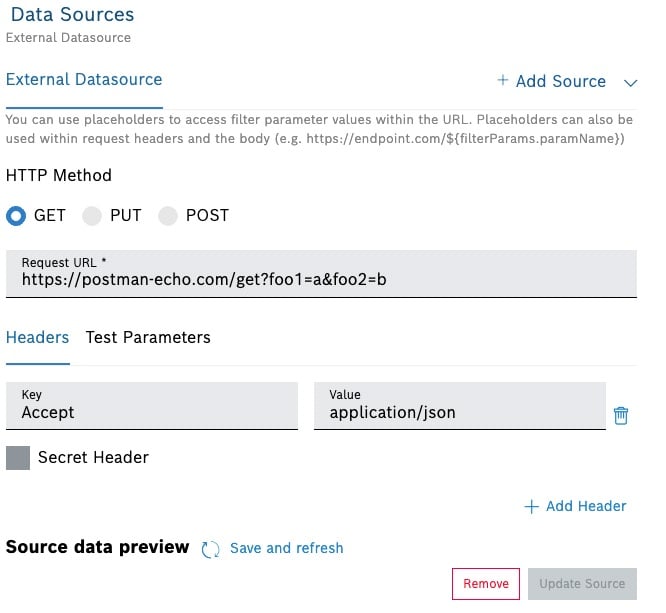This screenshot has height=613, width=666.
Task: Focus the Request URL input field
Action: click(x=321, y=278)
